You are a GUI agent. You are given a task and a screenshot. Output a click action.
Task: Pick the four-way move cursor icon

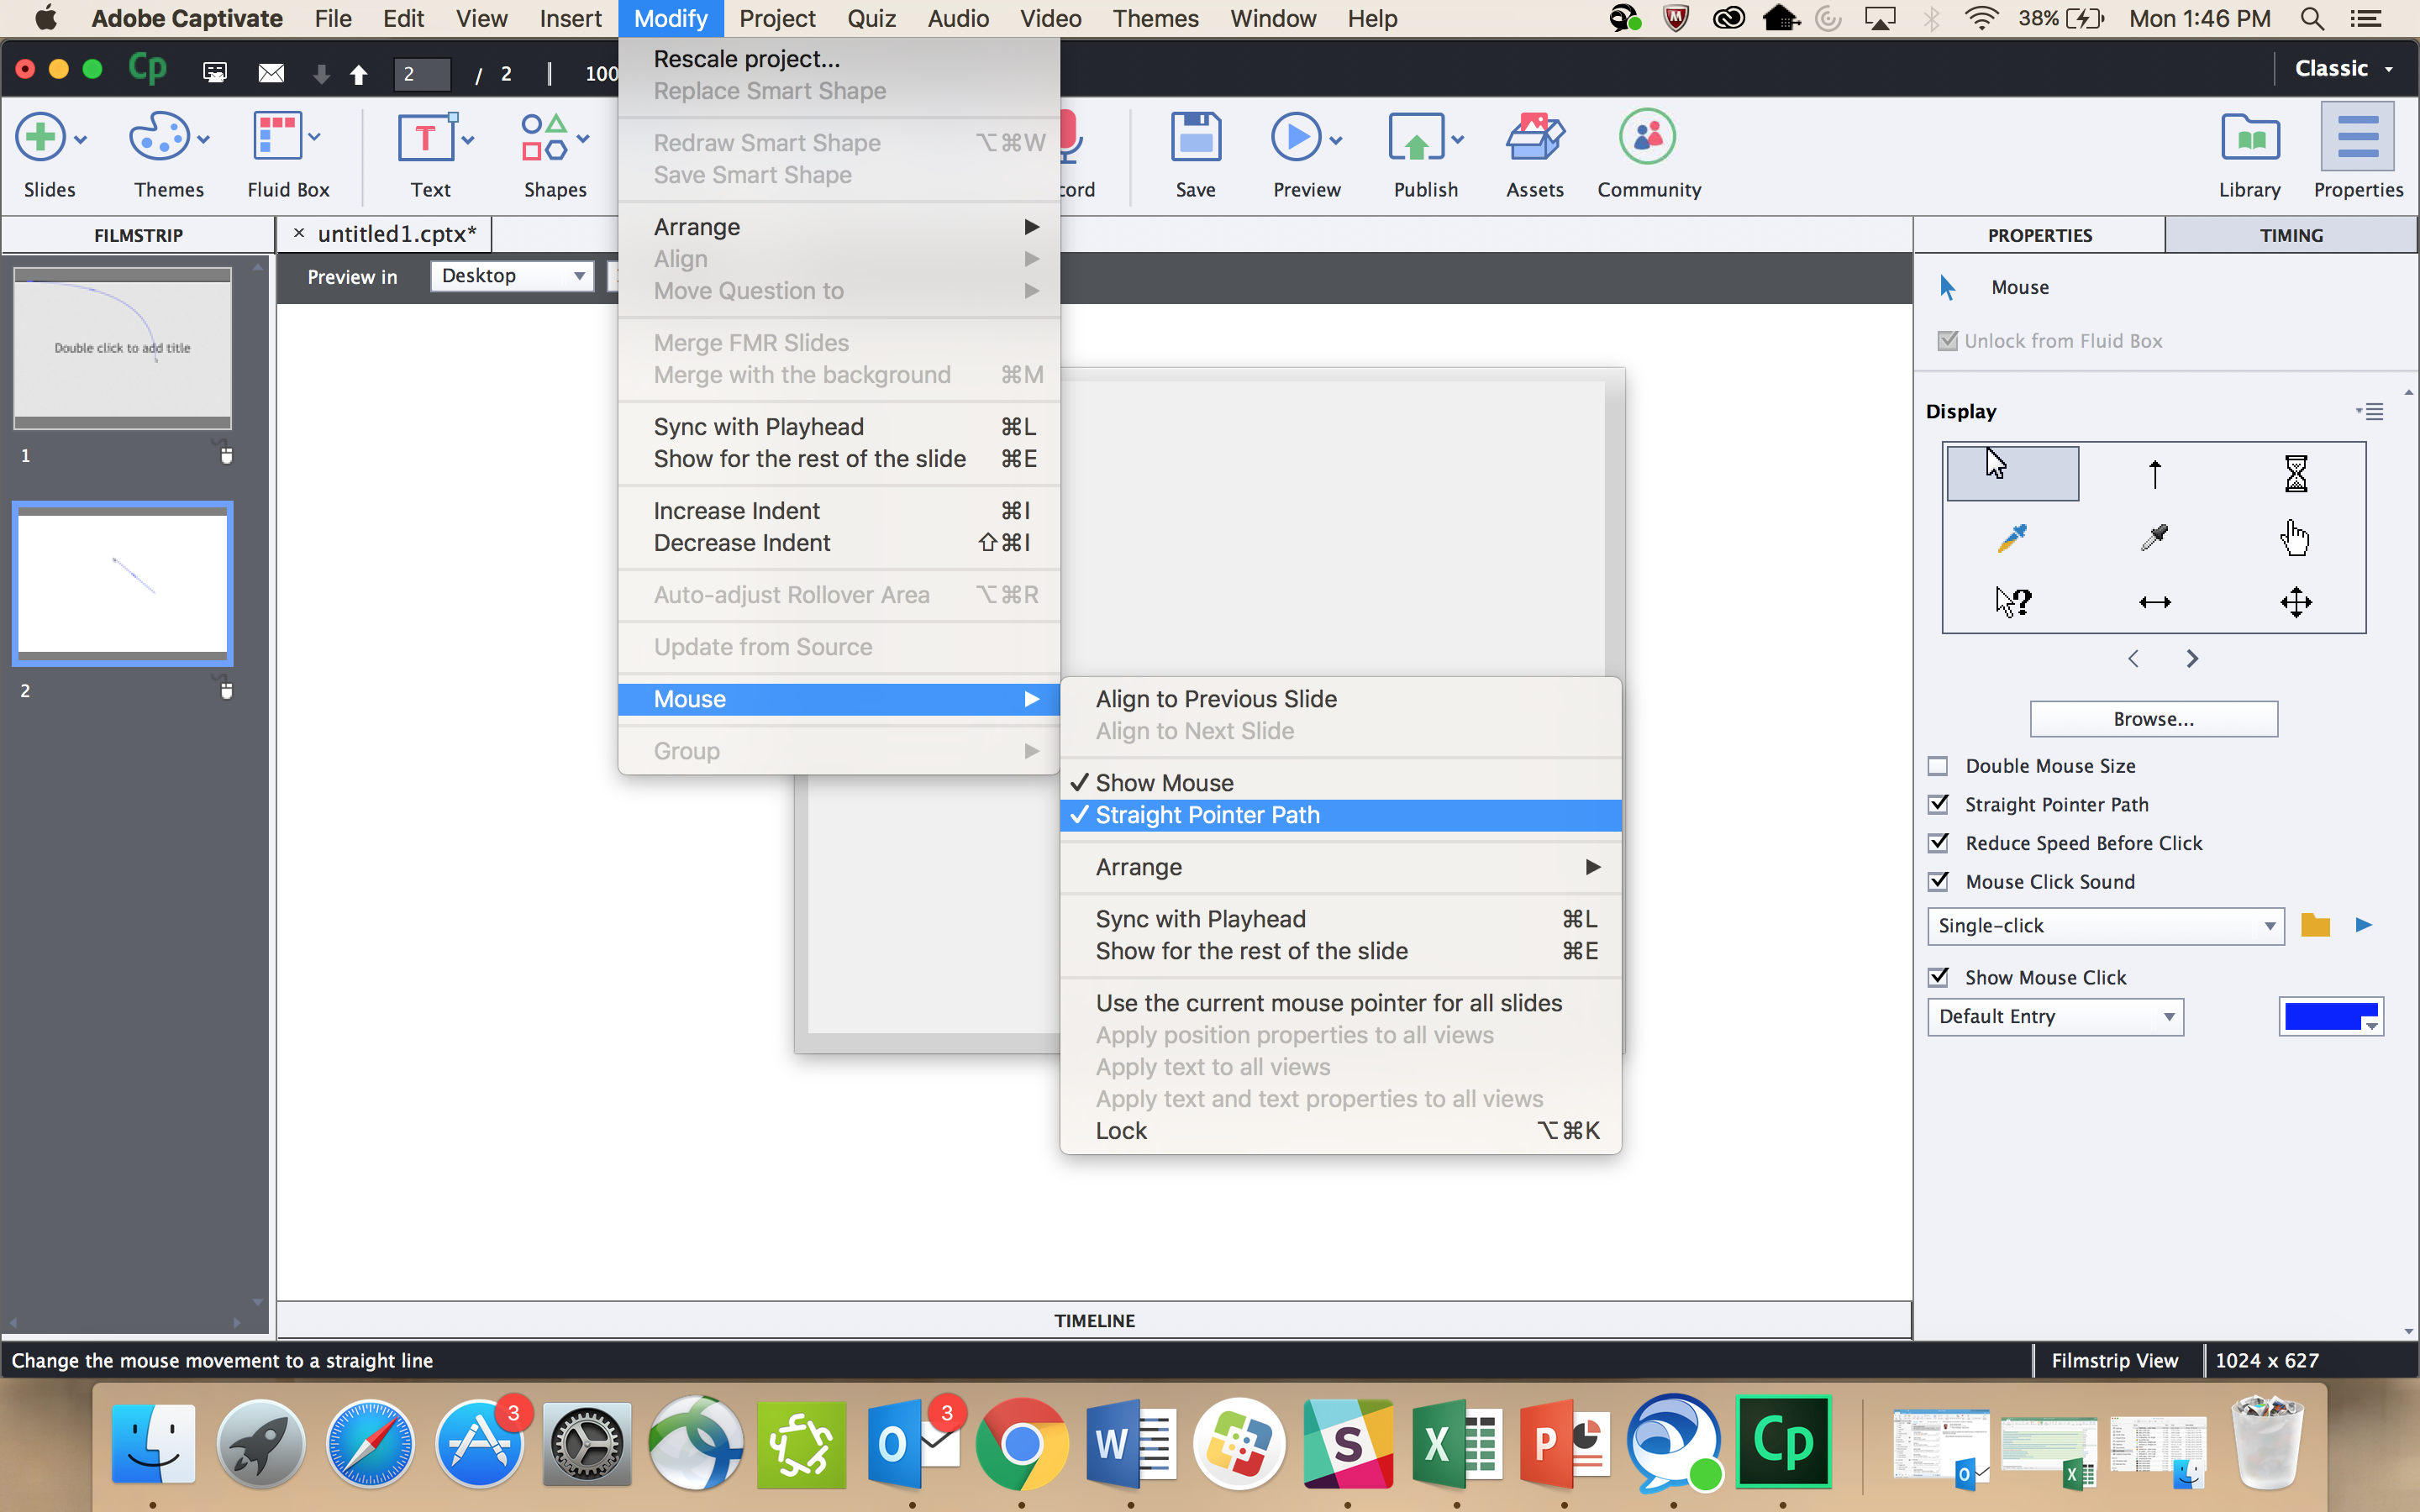[x=2295, y=602]
